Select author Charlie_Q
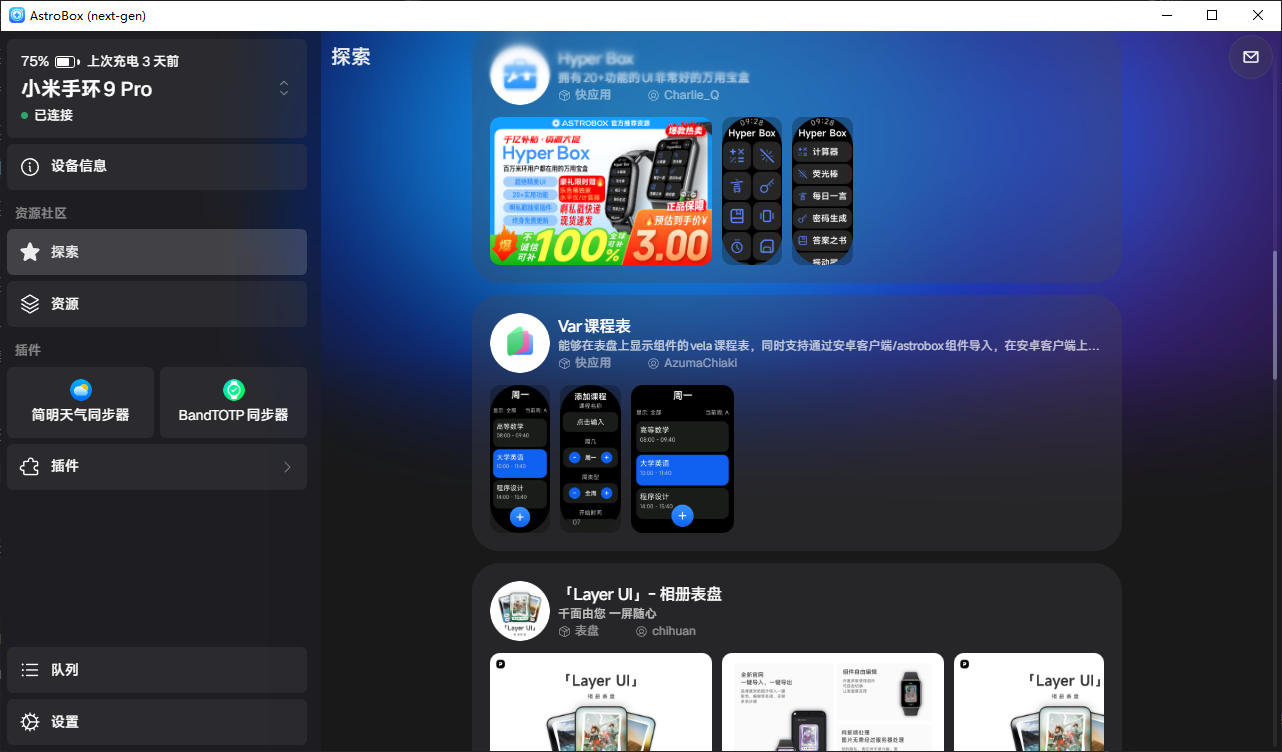Viewport: 1282px width, 752px height. (691, 95)
